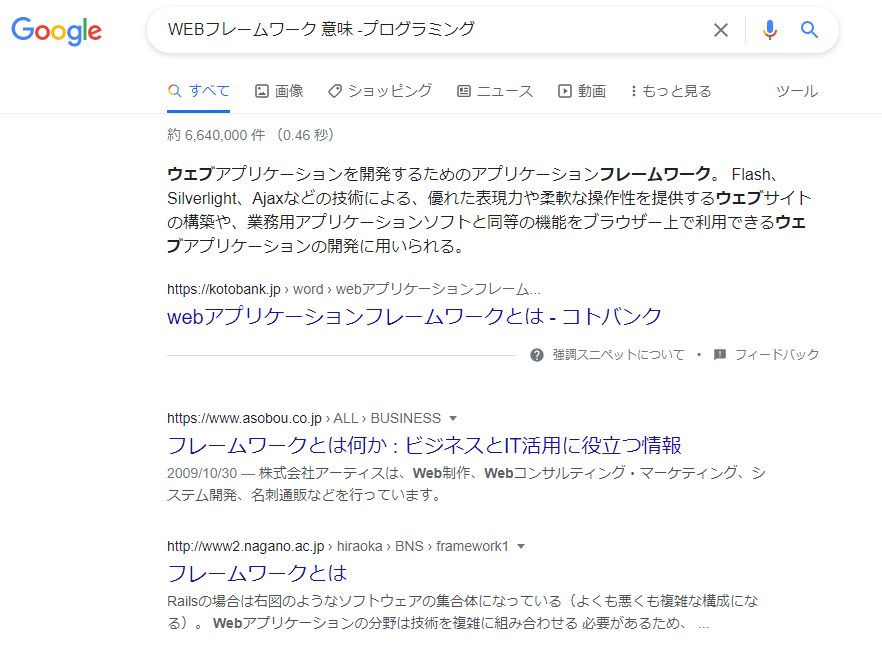Click the camera icon on the 画像 tab

(x=260, y=90)
